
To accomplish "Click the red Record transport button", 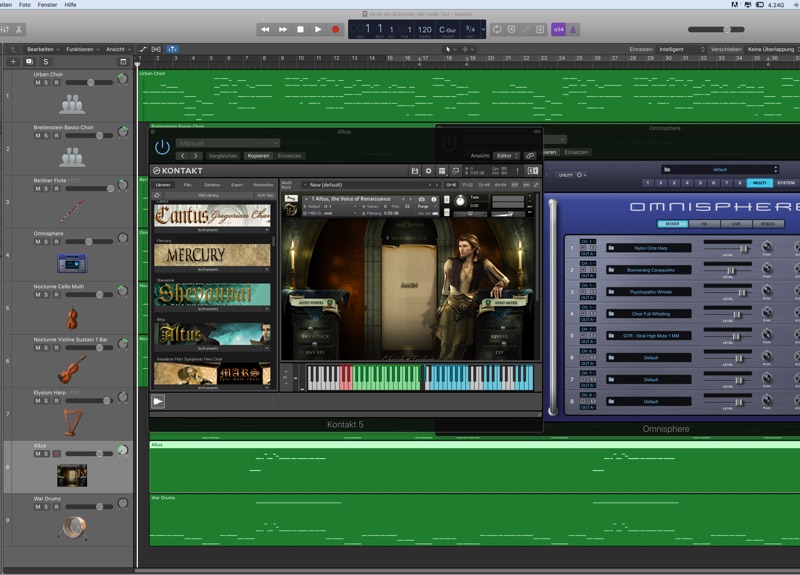I will pyautogui.click(x=335, y=30).
